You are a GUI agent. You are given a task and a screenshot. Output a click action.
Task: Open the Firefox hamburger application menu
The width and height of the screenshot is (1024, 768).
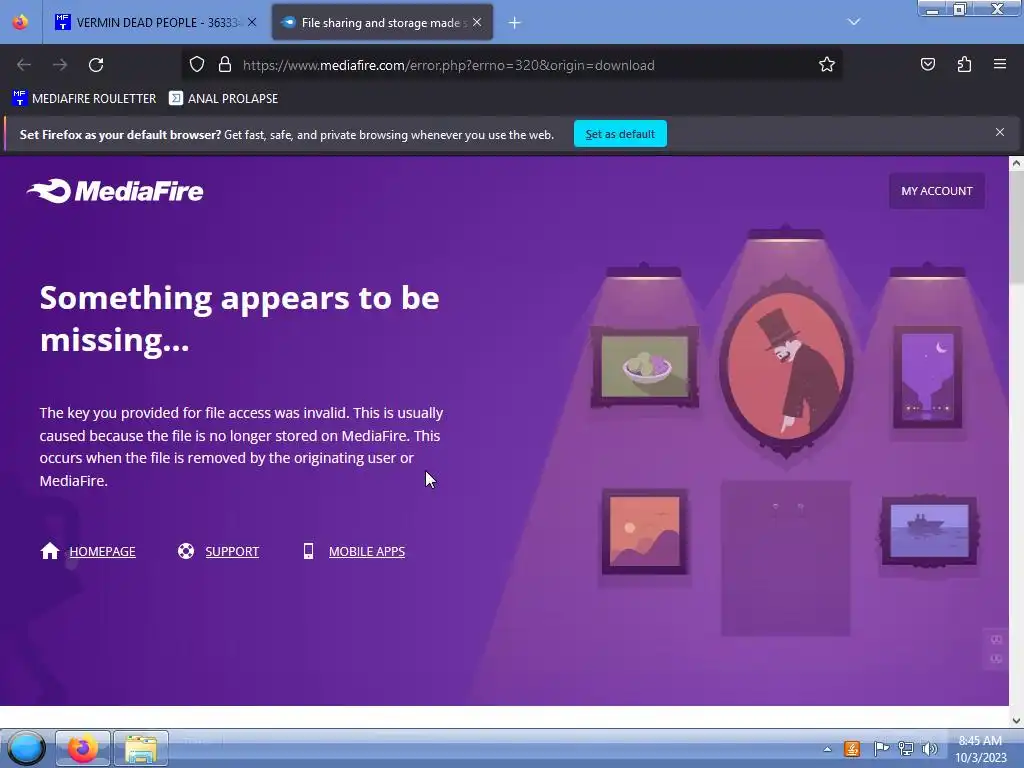point(1000,64)
